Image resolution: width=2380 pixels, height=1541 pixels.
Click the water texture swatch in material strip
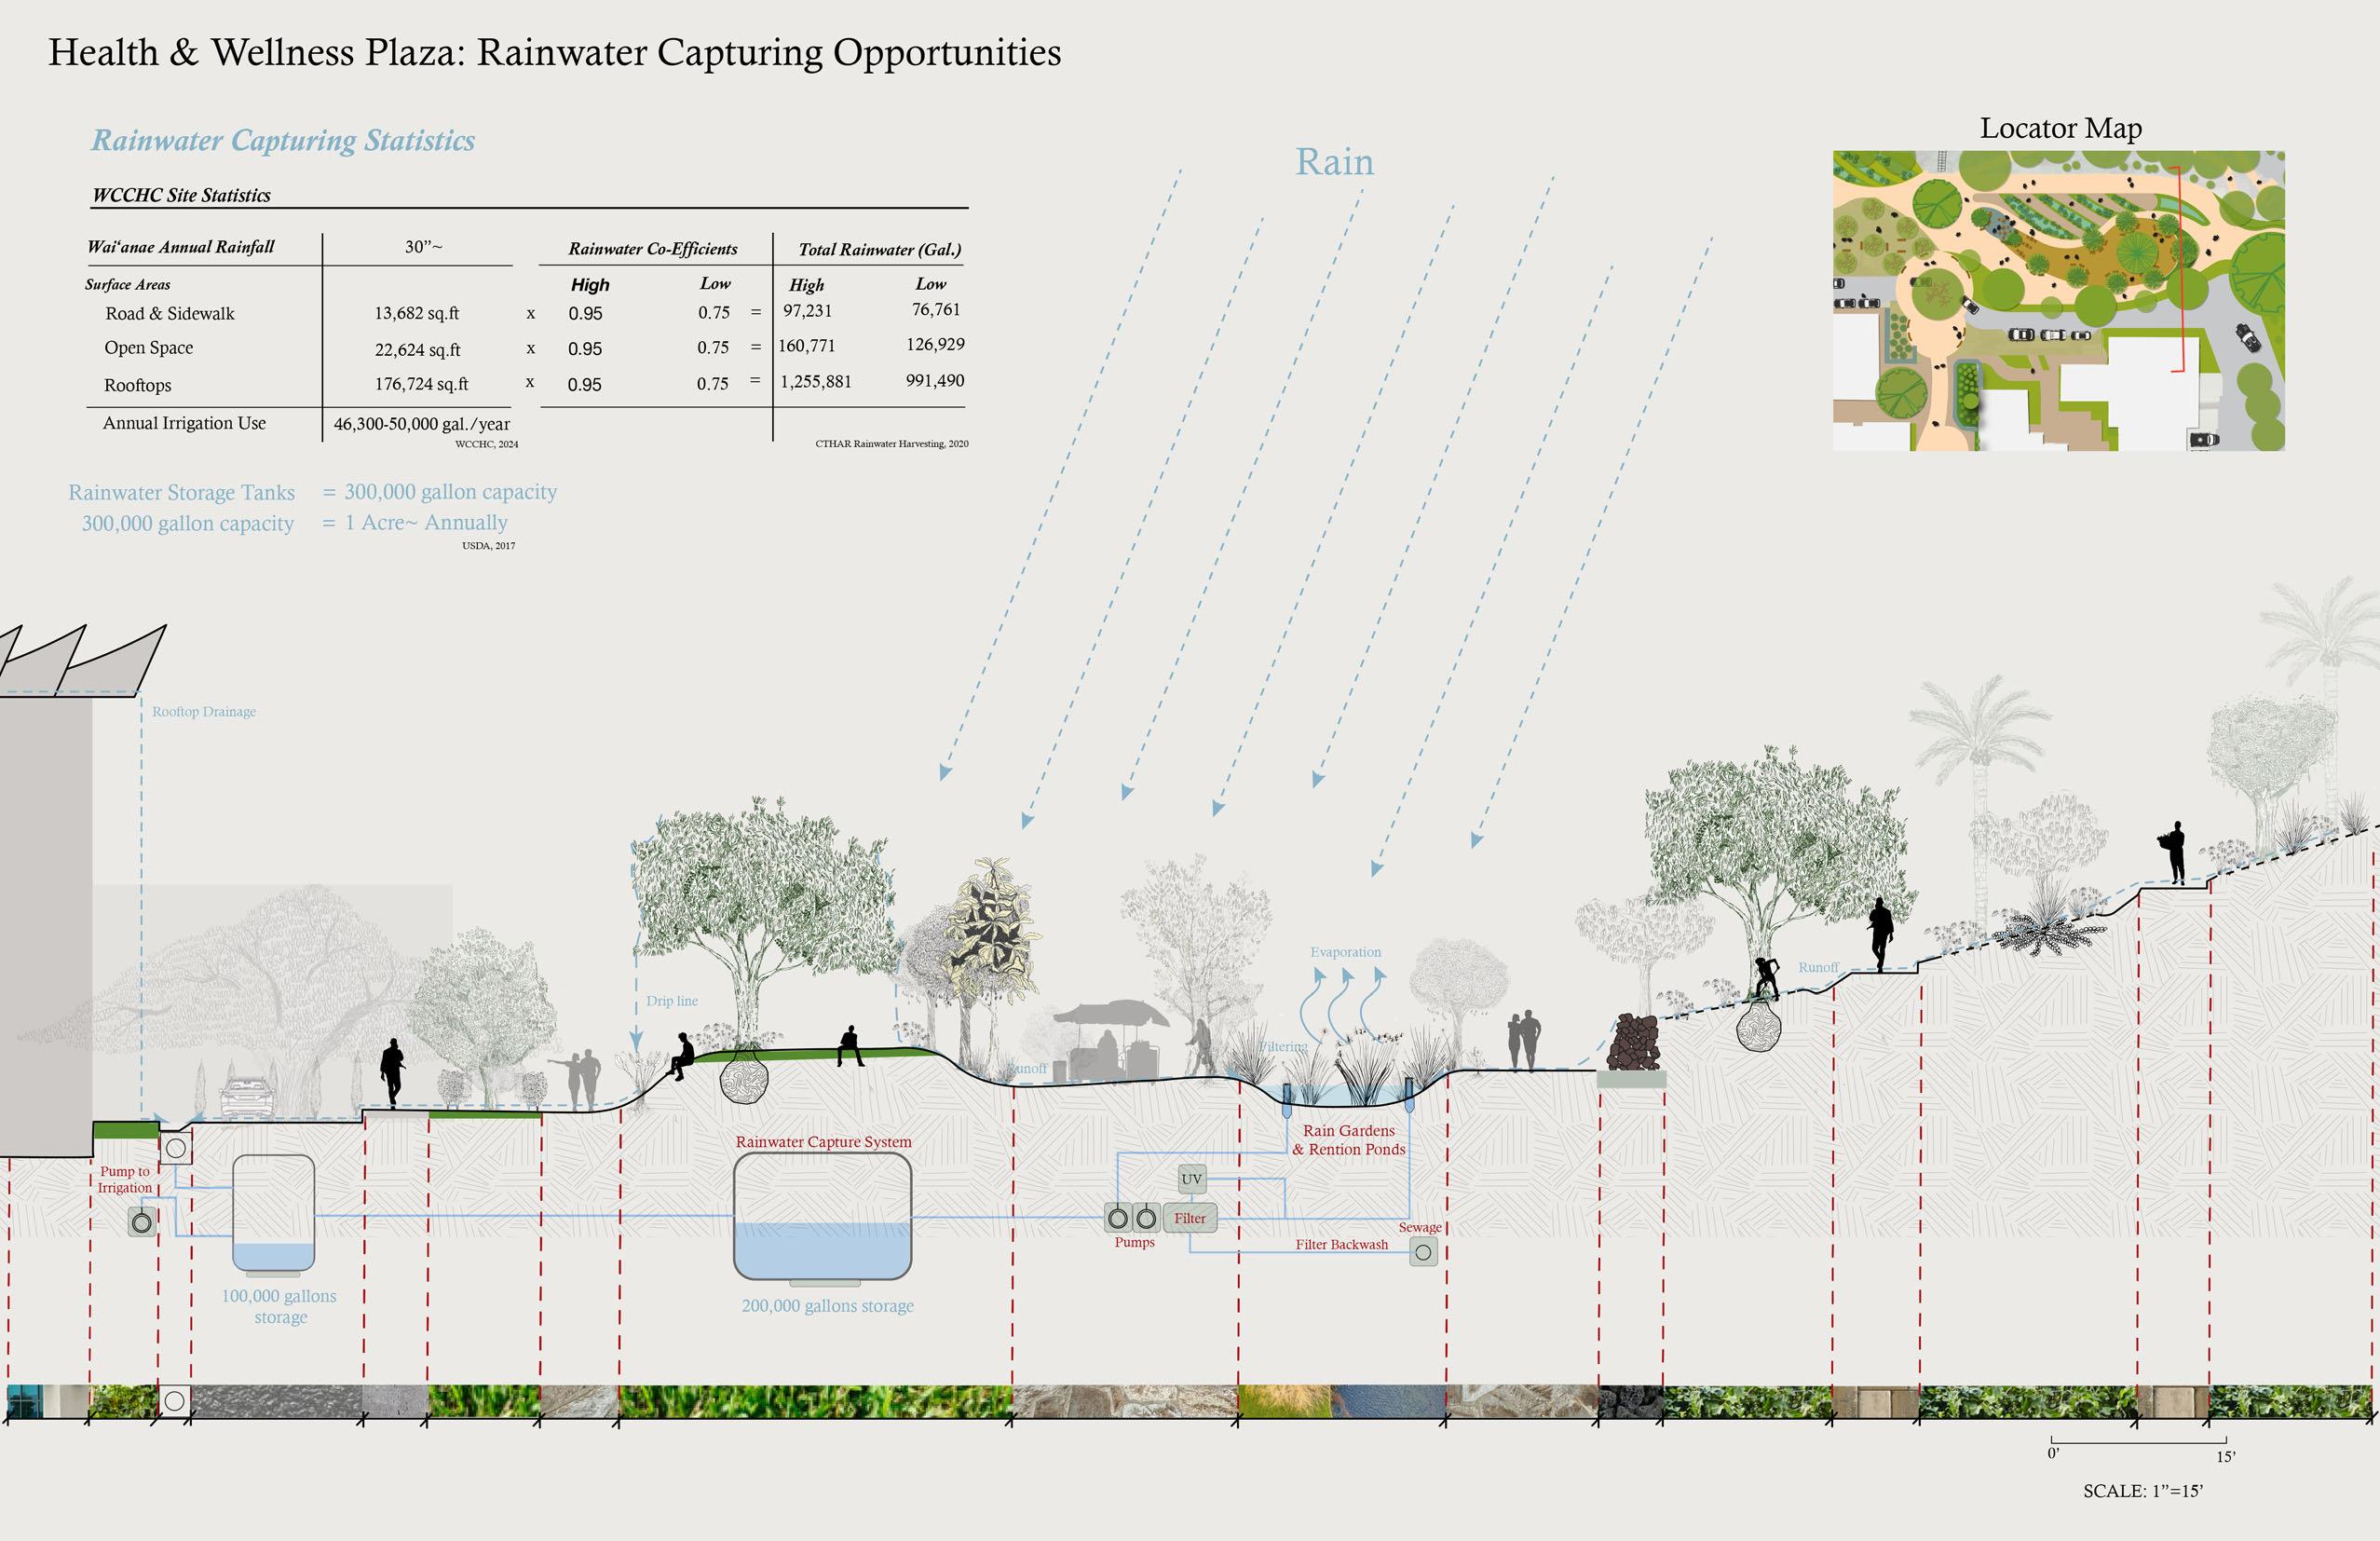[1389, 1401]
